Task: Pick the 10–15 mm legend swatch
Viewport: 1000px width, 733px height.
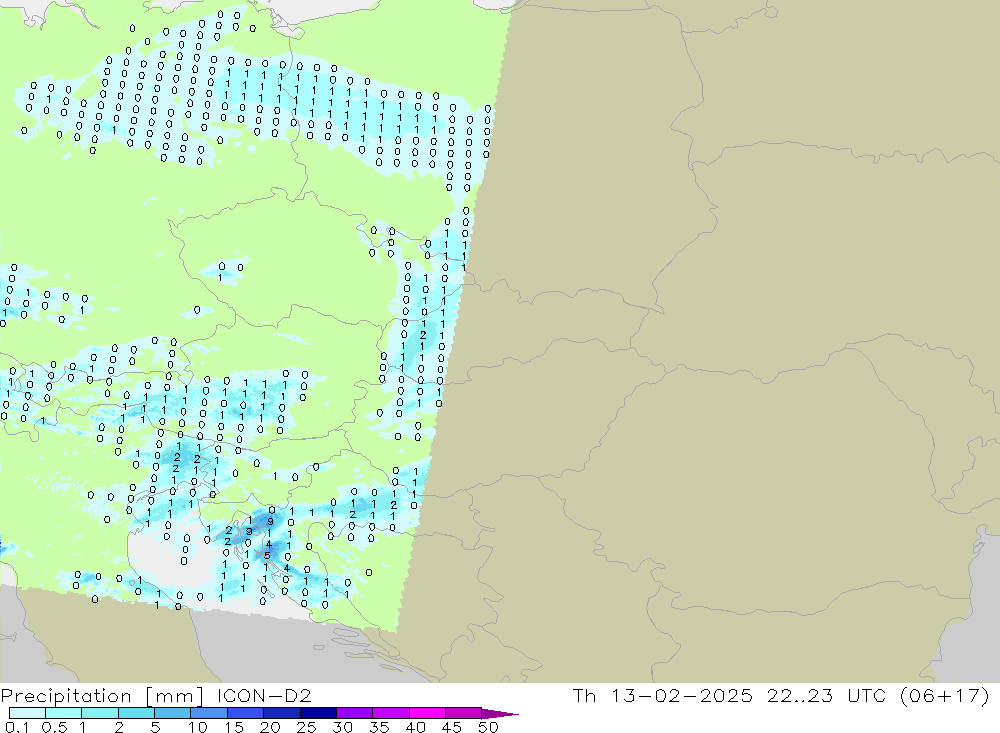Action: point(209,713)
